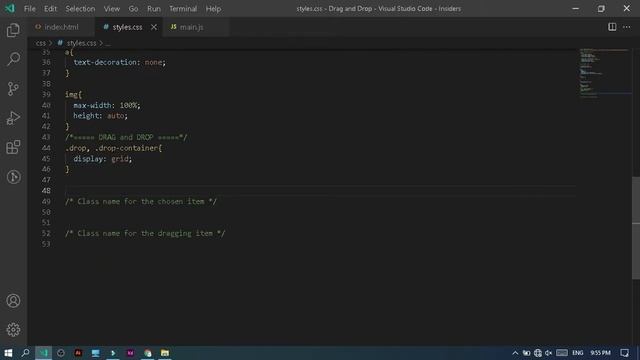Click the 'display: grid;' line
The width and height of the screenshot is (640, 360).
(x=102, y=159)
